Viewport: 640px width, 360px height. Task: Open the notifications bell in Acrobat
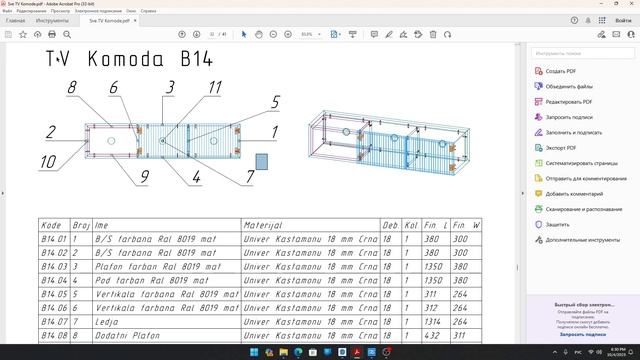588,20
